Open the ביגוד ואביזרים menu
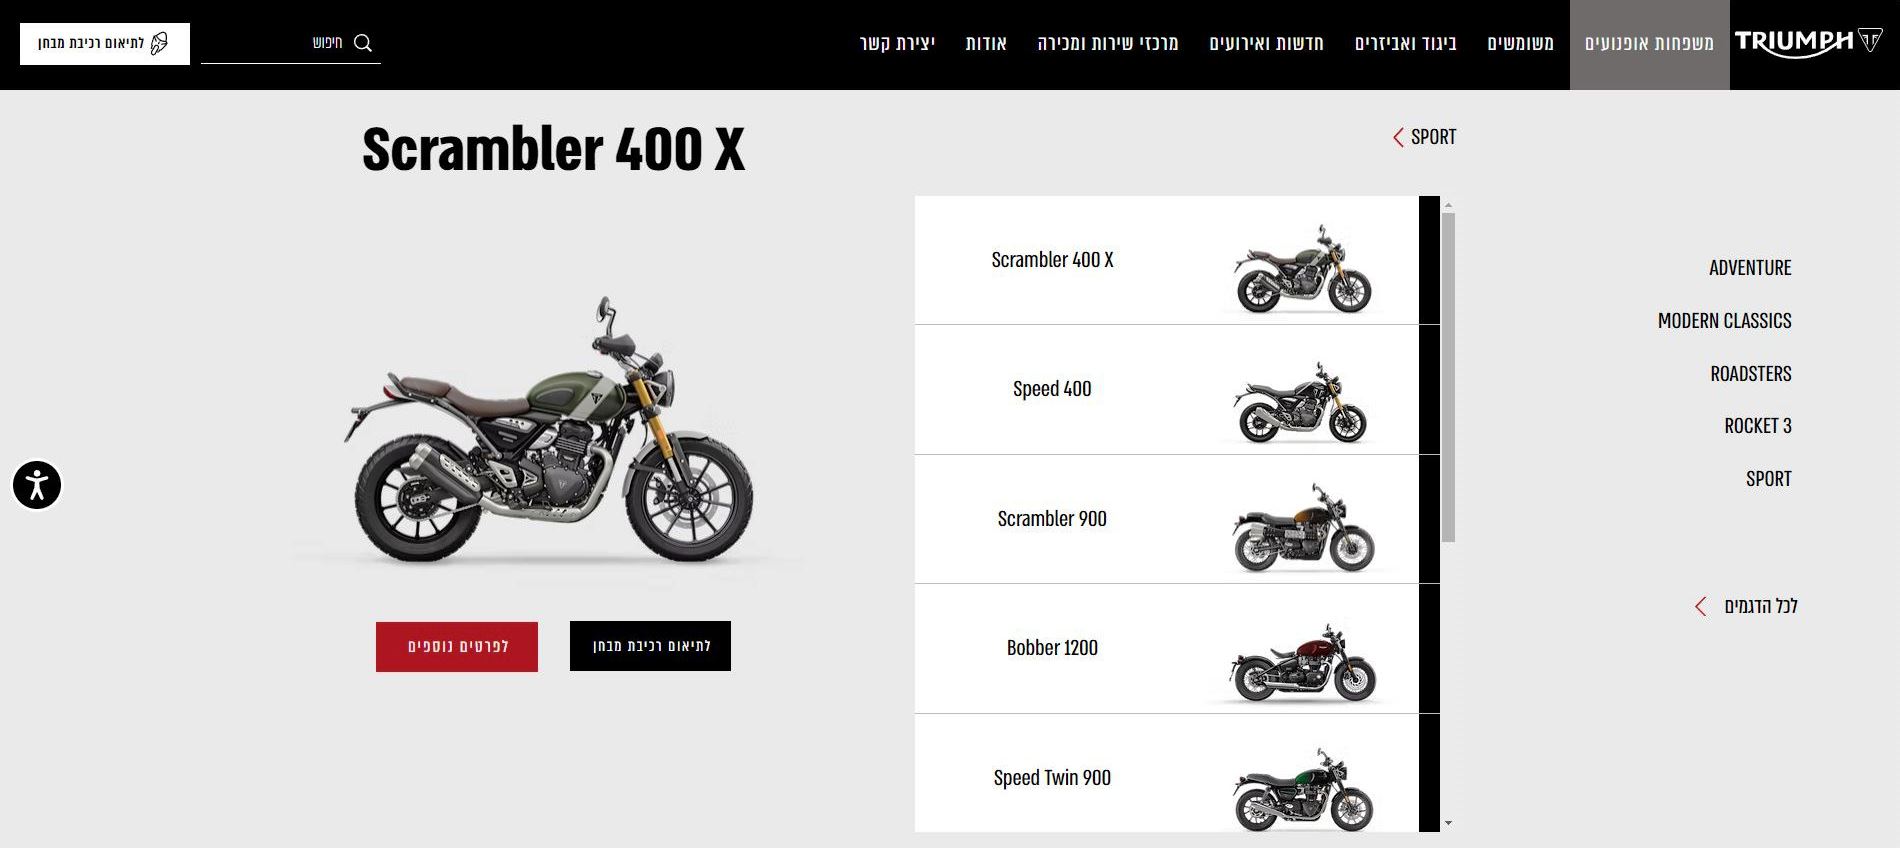 point(1405,43)
